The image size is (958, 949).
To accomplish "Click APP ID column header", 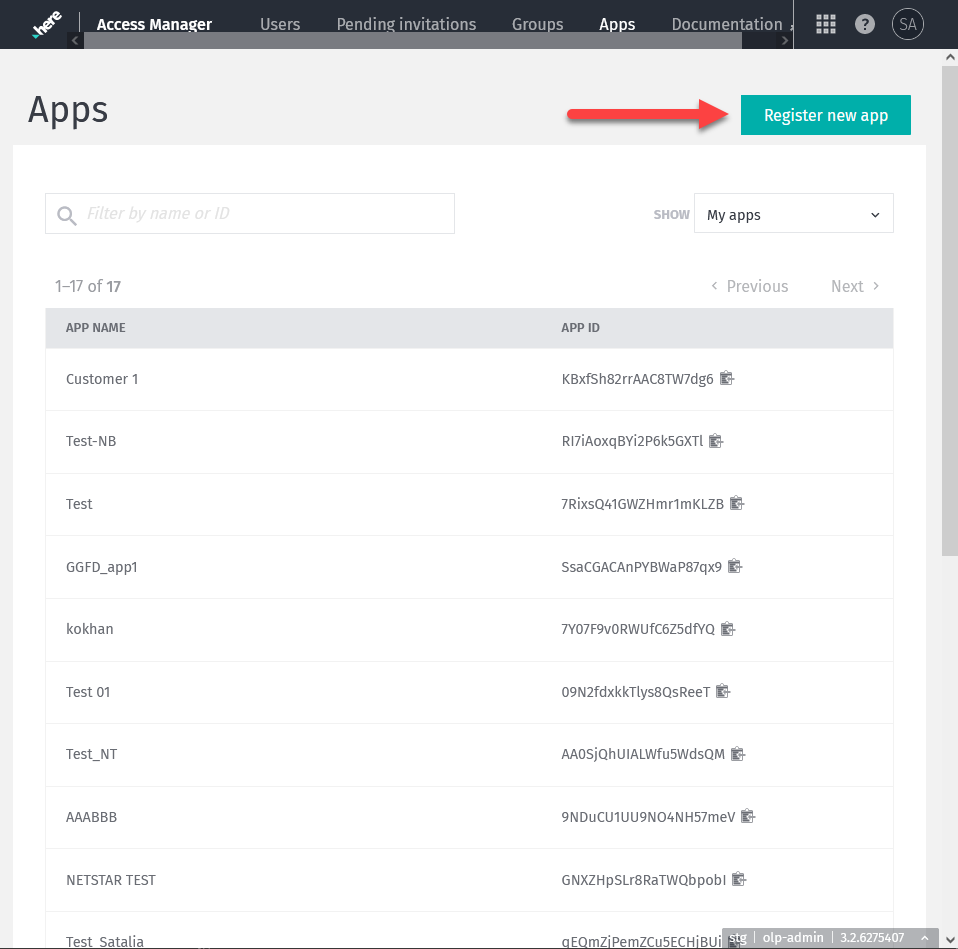I will point(580,328).
